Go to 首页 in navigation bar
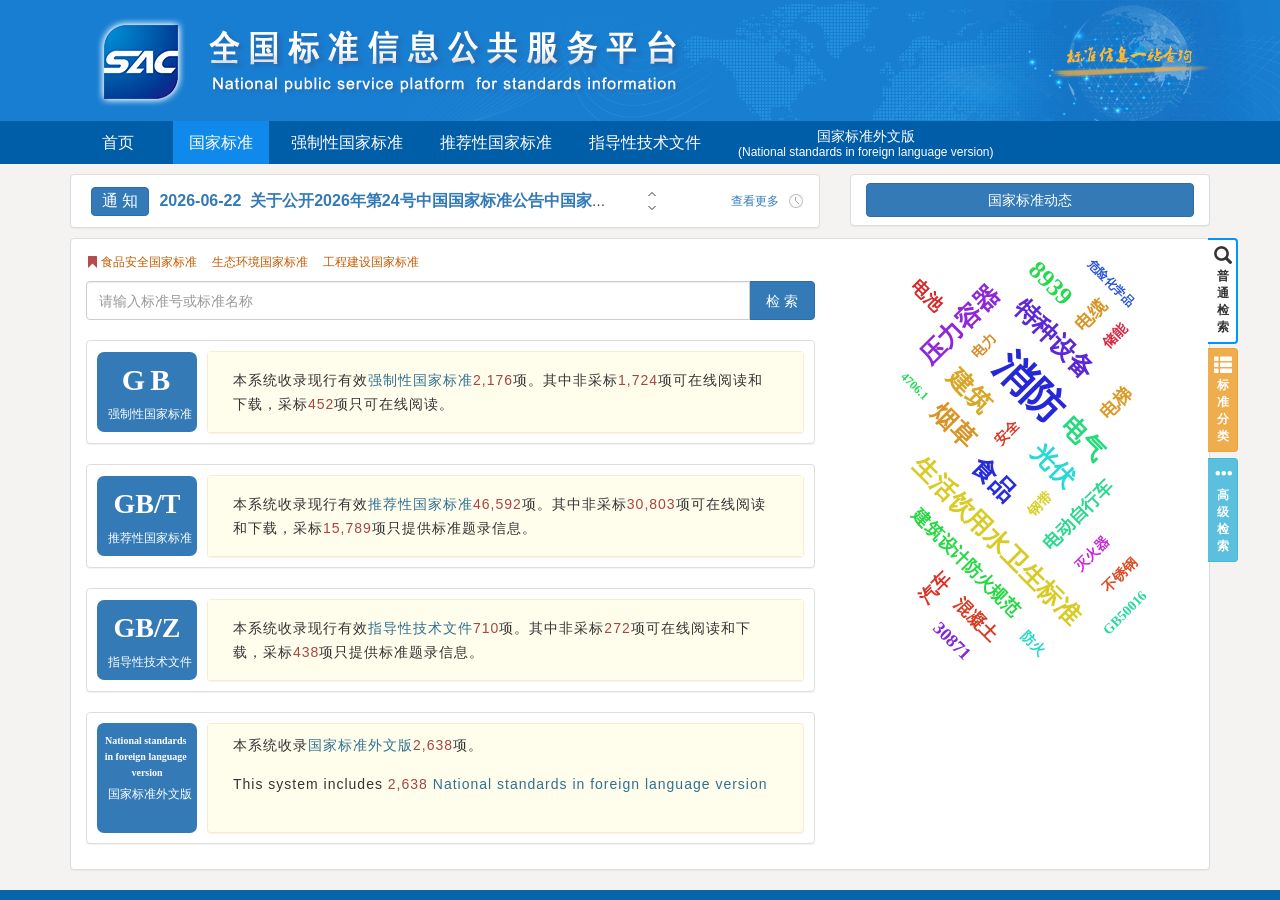The height and width of the screenshot is (900, 1280). click(118, 143)
